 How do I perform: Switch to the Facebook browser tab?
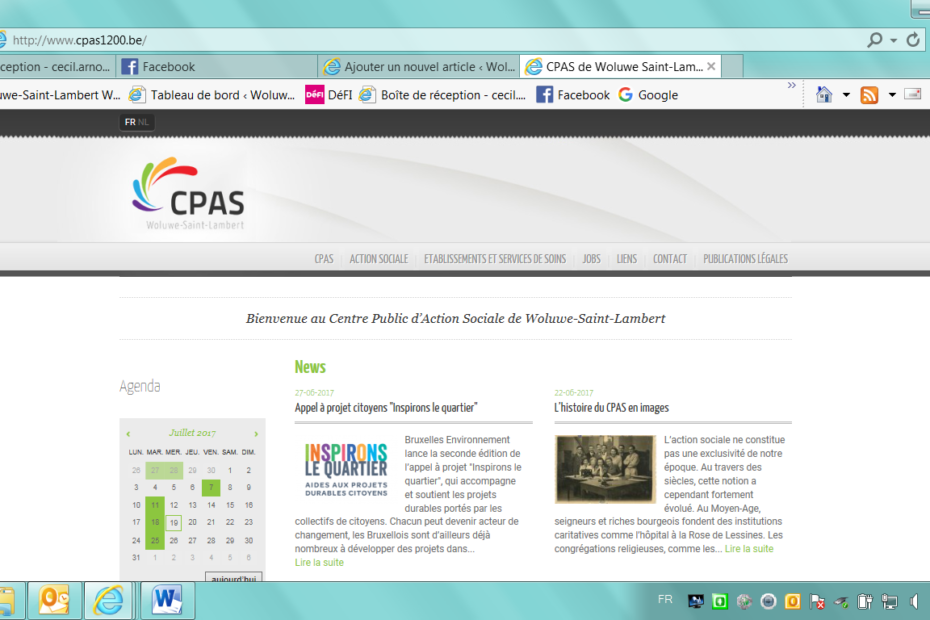(x=168, y=67)
